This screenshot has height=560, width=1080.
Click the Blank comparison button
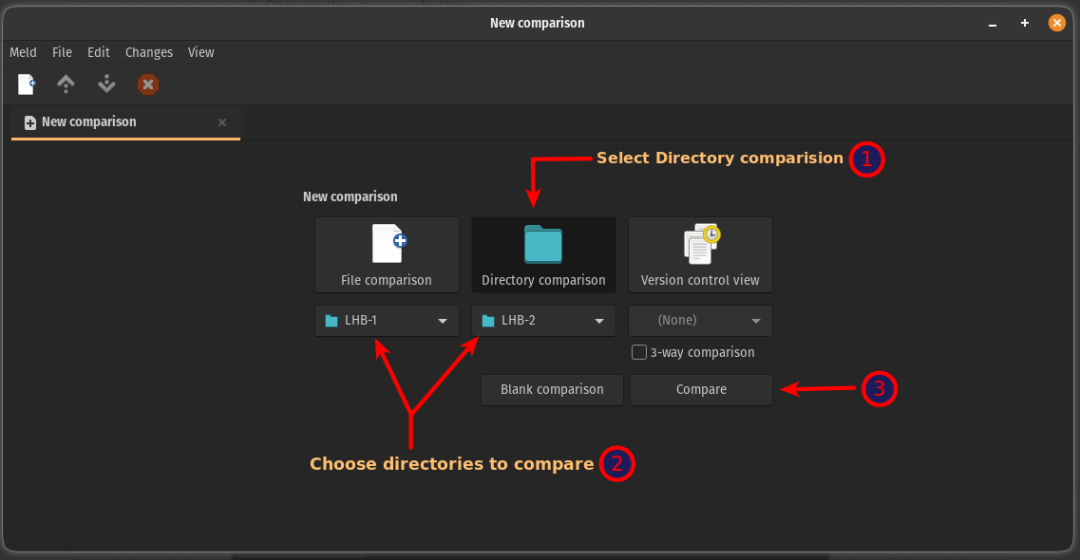[x=552, y=390]
